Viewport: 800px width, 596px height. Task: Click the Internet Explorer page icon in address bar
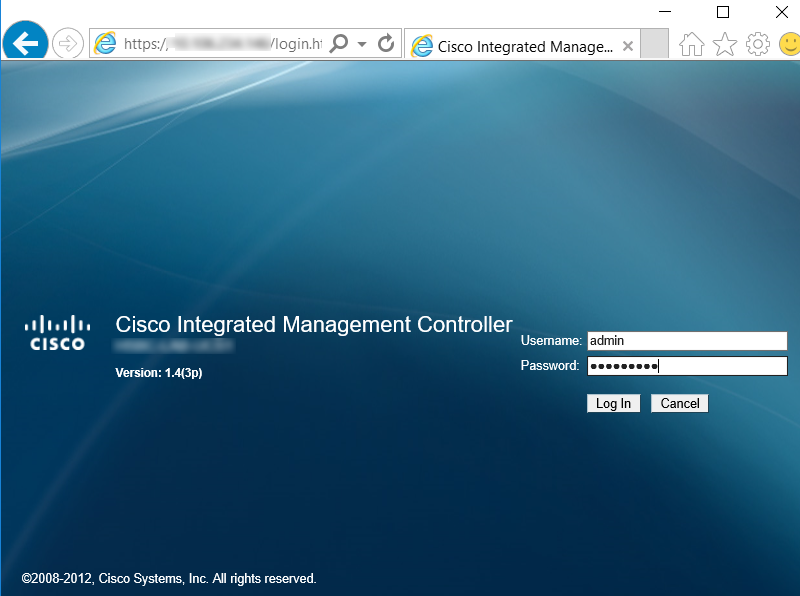(x=105, y=44)
